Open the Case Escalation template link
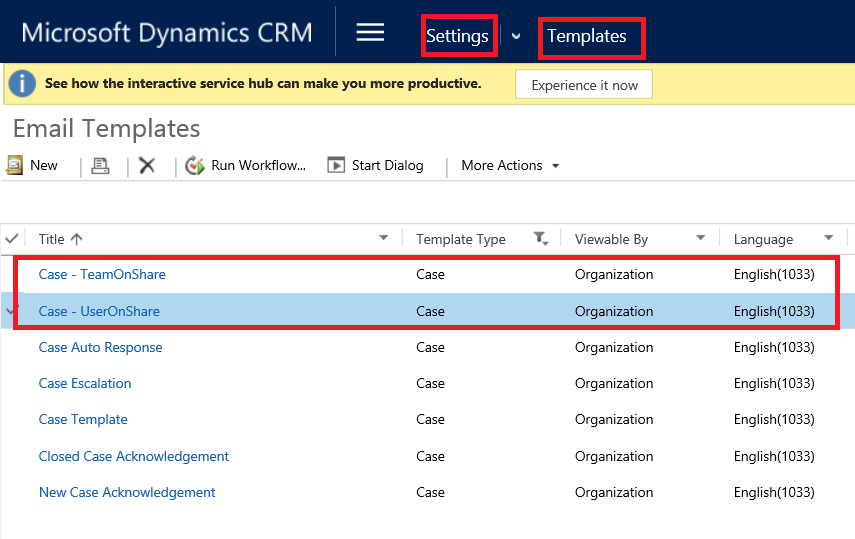This screenshot has height=539, width=855. [85, 383]
